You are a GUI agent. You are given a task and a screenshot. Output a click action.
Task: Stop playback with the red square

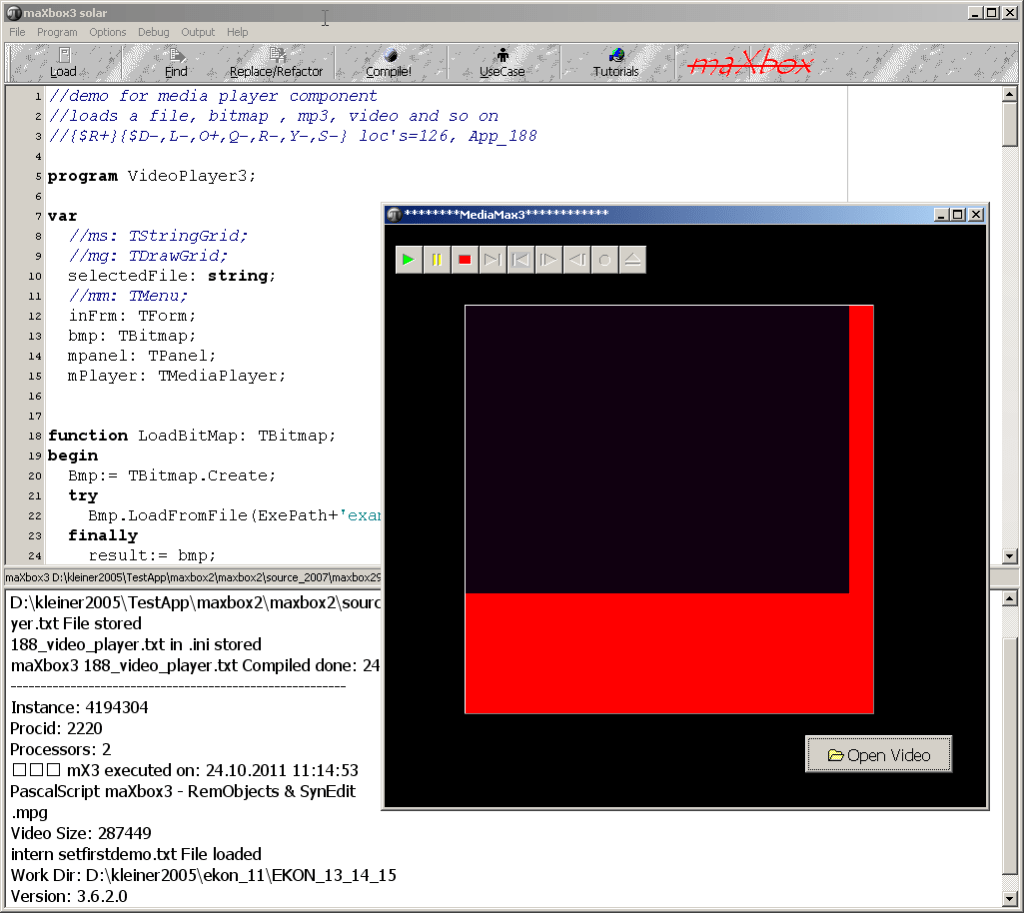(464, 260)
